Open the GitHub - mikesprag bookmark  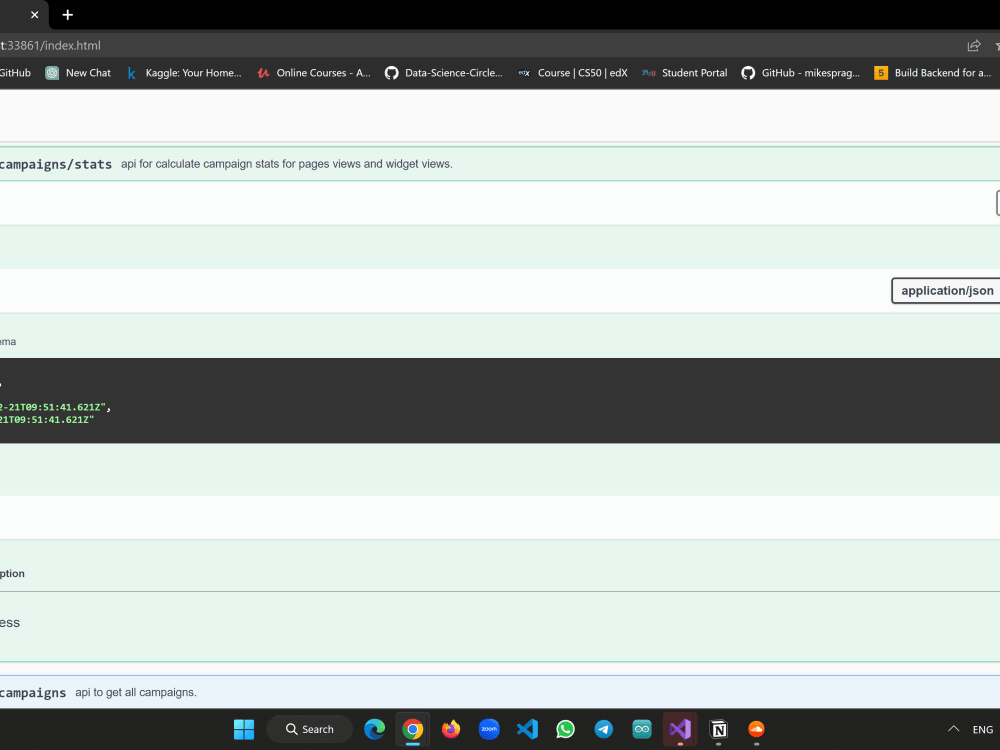(x=800, y=72)
